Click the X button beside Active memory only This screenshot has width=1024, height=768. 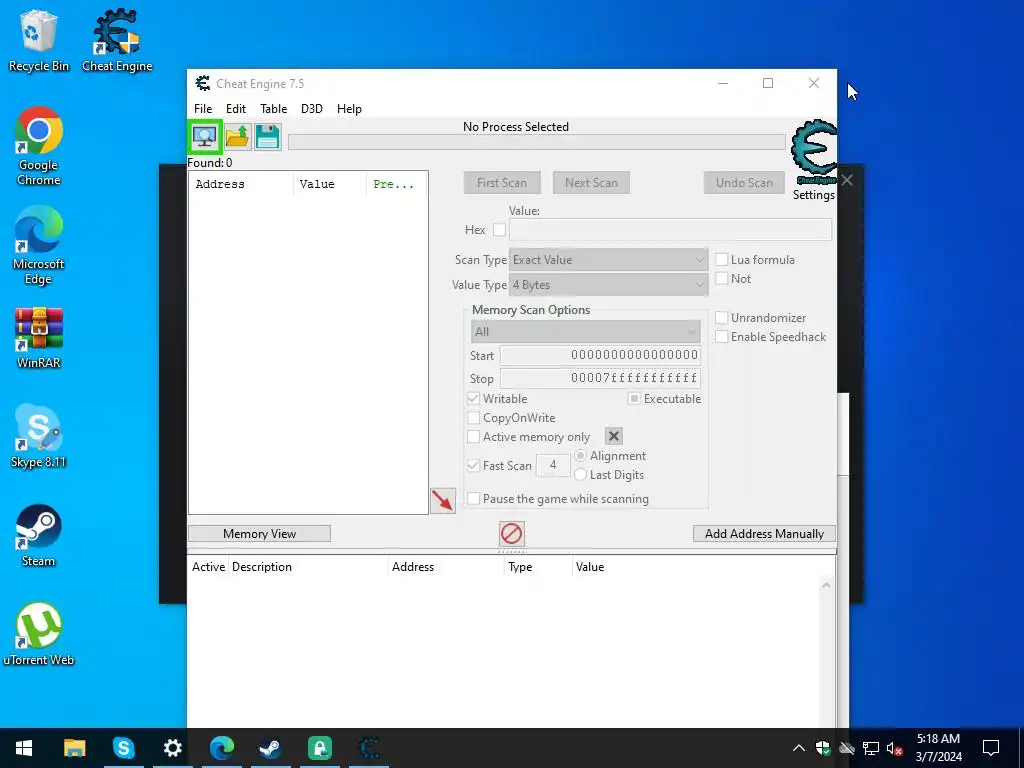coord(613,436)
